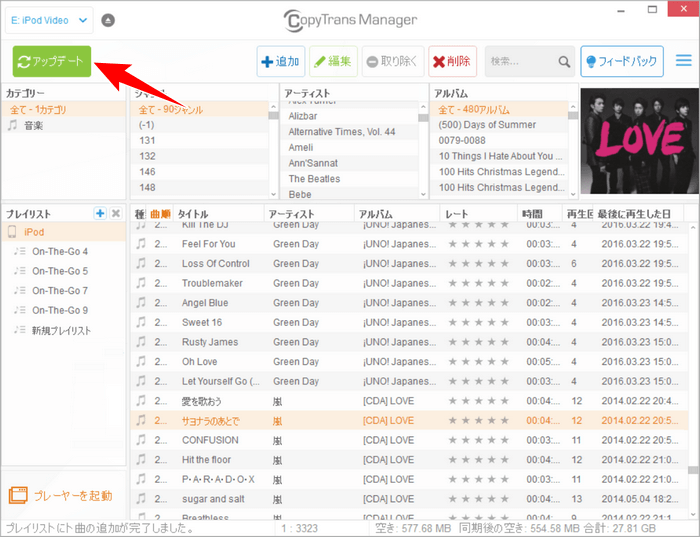Viewport: 700px width, 537px height.
Task: Select track Troublemaker
Action: pyautogui.click(x=409, y=283)
